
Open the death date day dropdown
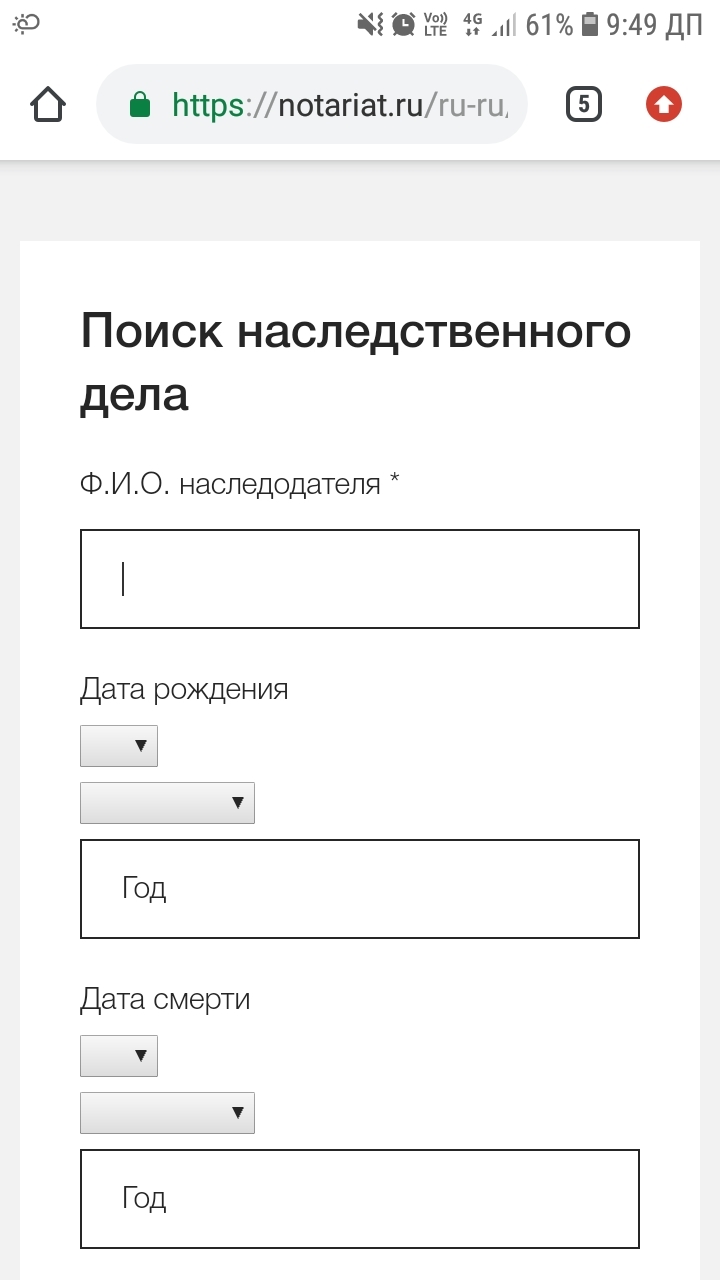point(119,1056)
